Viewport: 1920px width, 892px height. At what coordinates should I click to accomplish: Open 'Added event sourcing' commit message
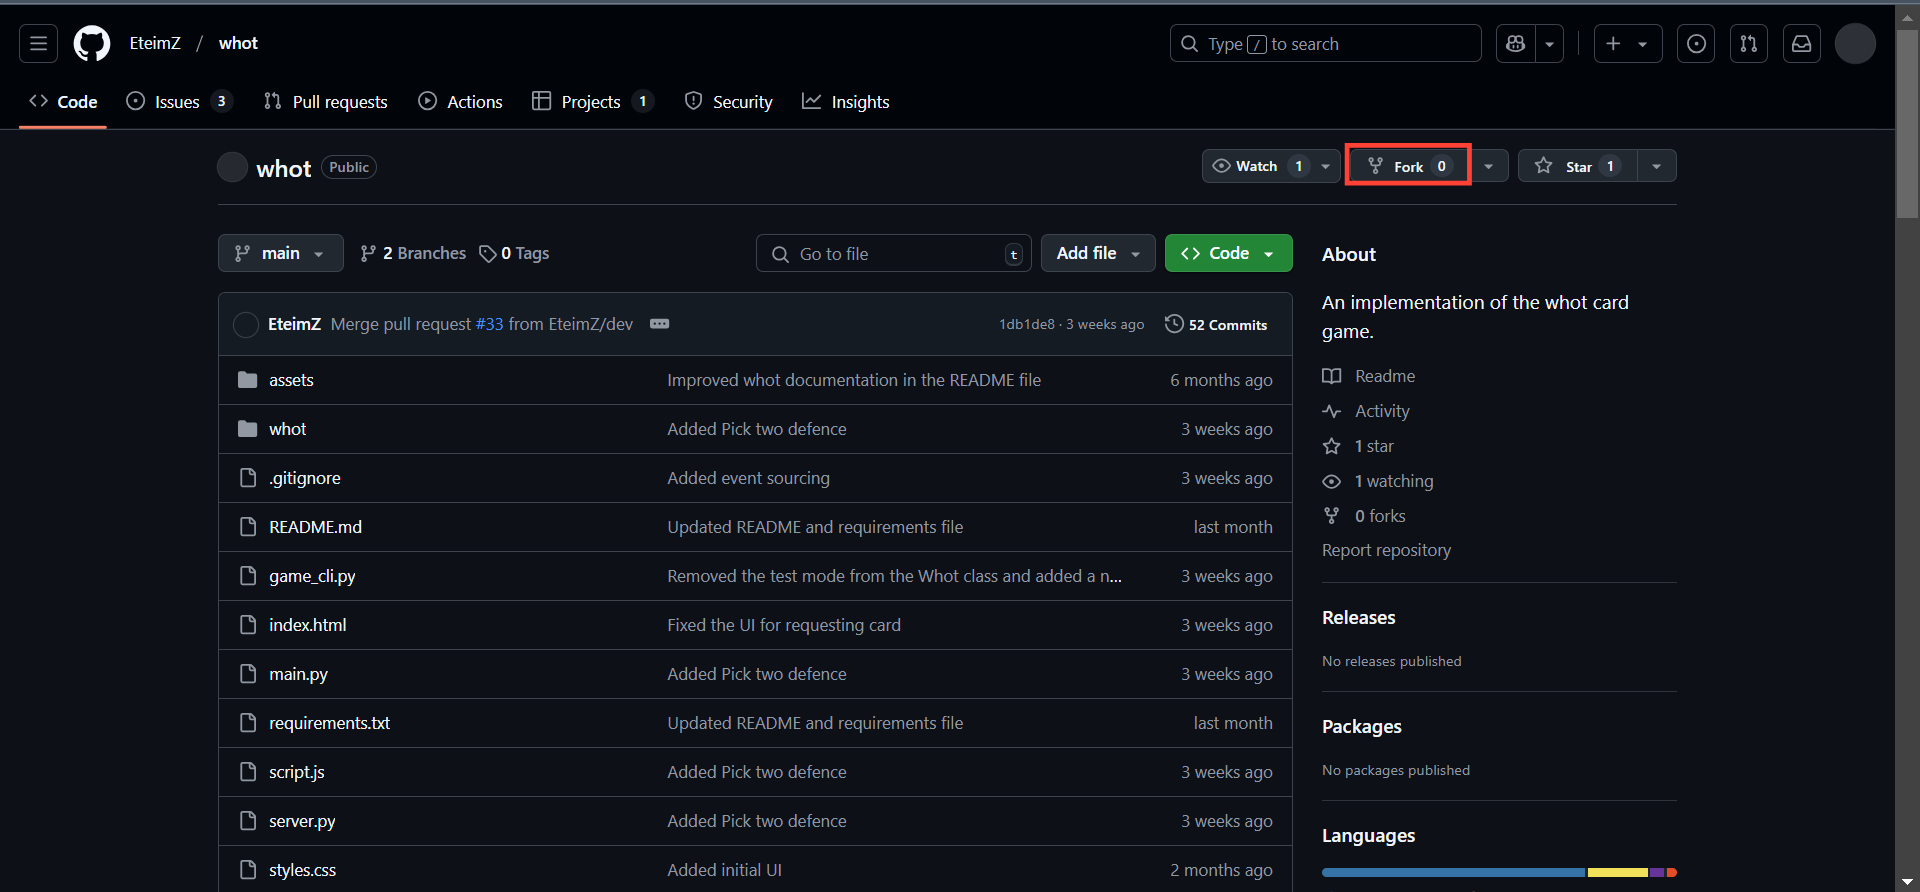748,478
